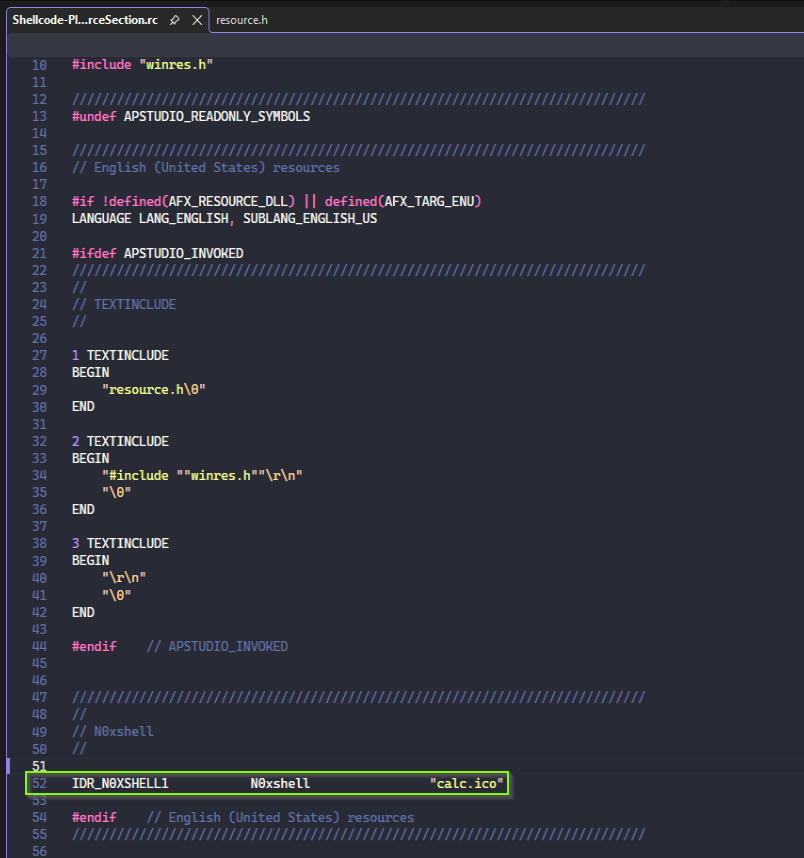
Task: Click the 1 TEXTINCLUDE line
Action: [x=120, y=355]
